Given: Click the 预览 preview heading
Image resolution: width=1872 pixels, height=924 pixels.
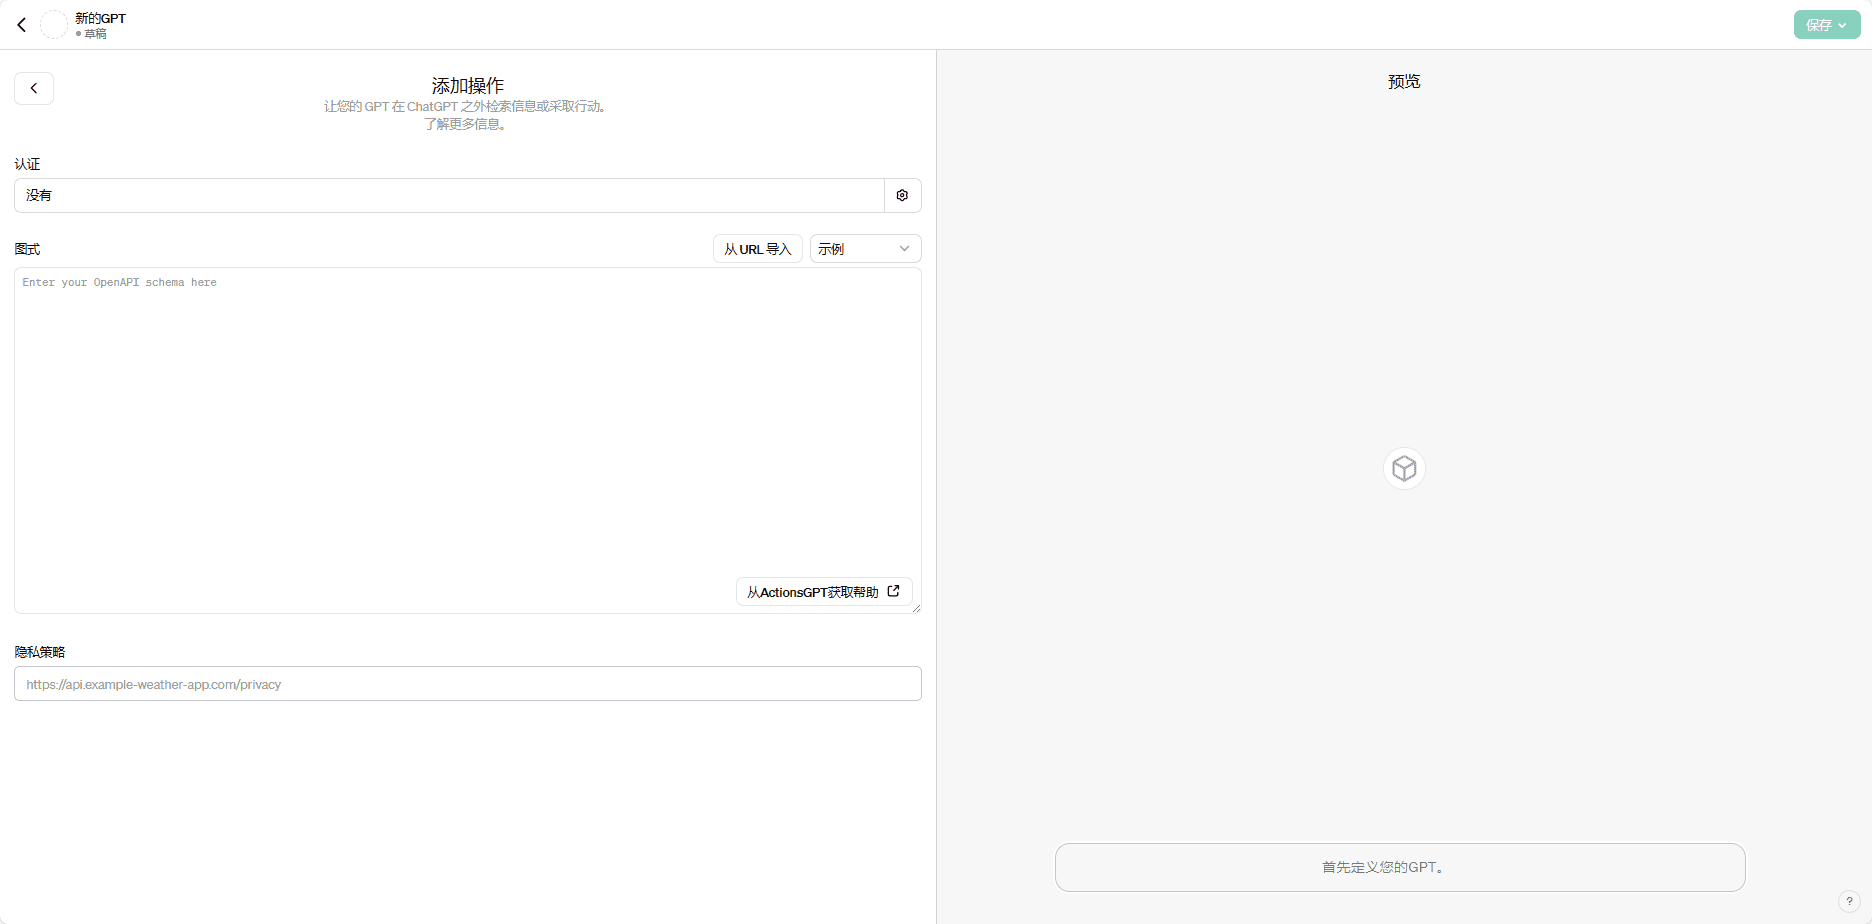Looking at the screenshot, I should click(x=1404, y=82).
